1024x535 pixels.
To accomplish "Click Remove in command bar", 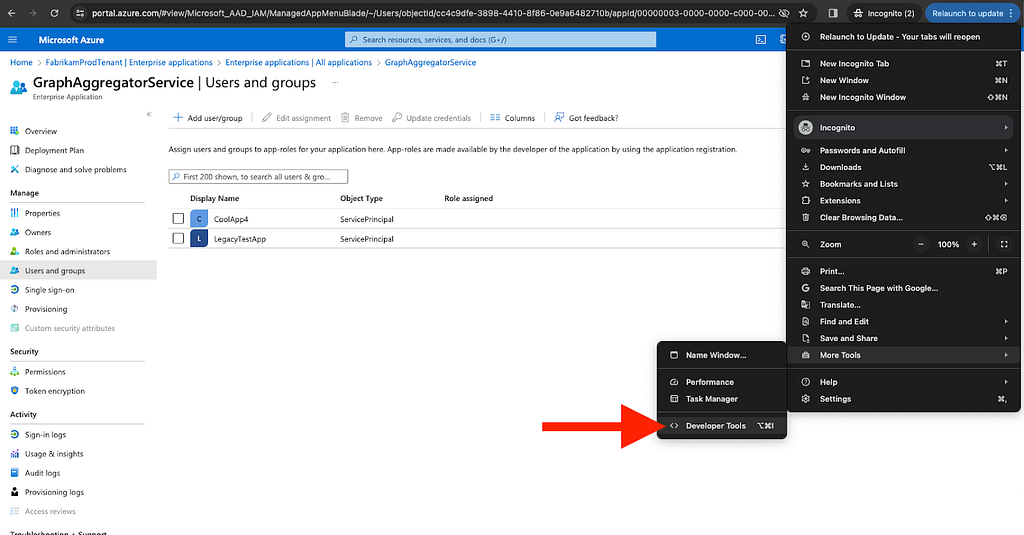I will coord(362,118).
